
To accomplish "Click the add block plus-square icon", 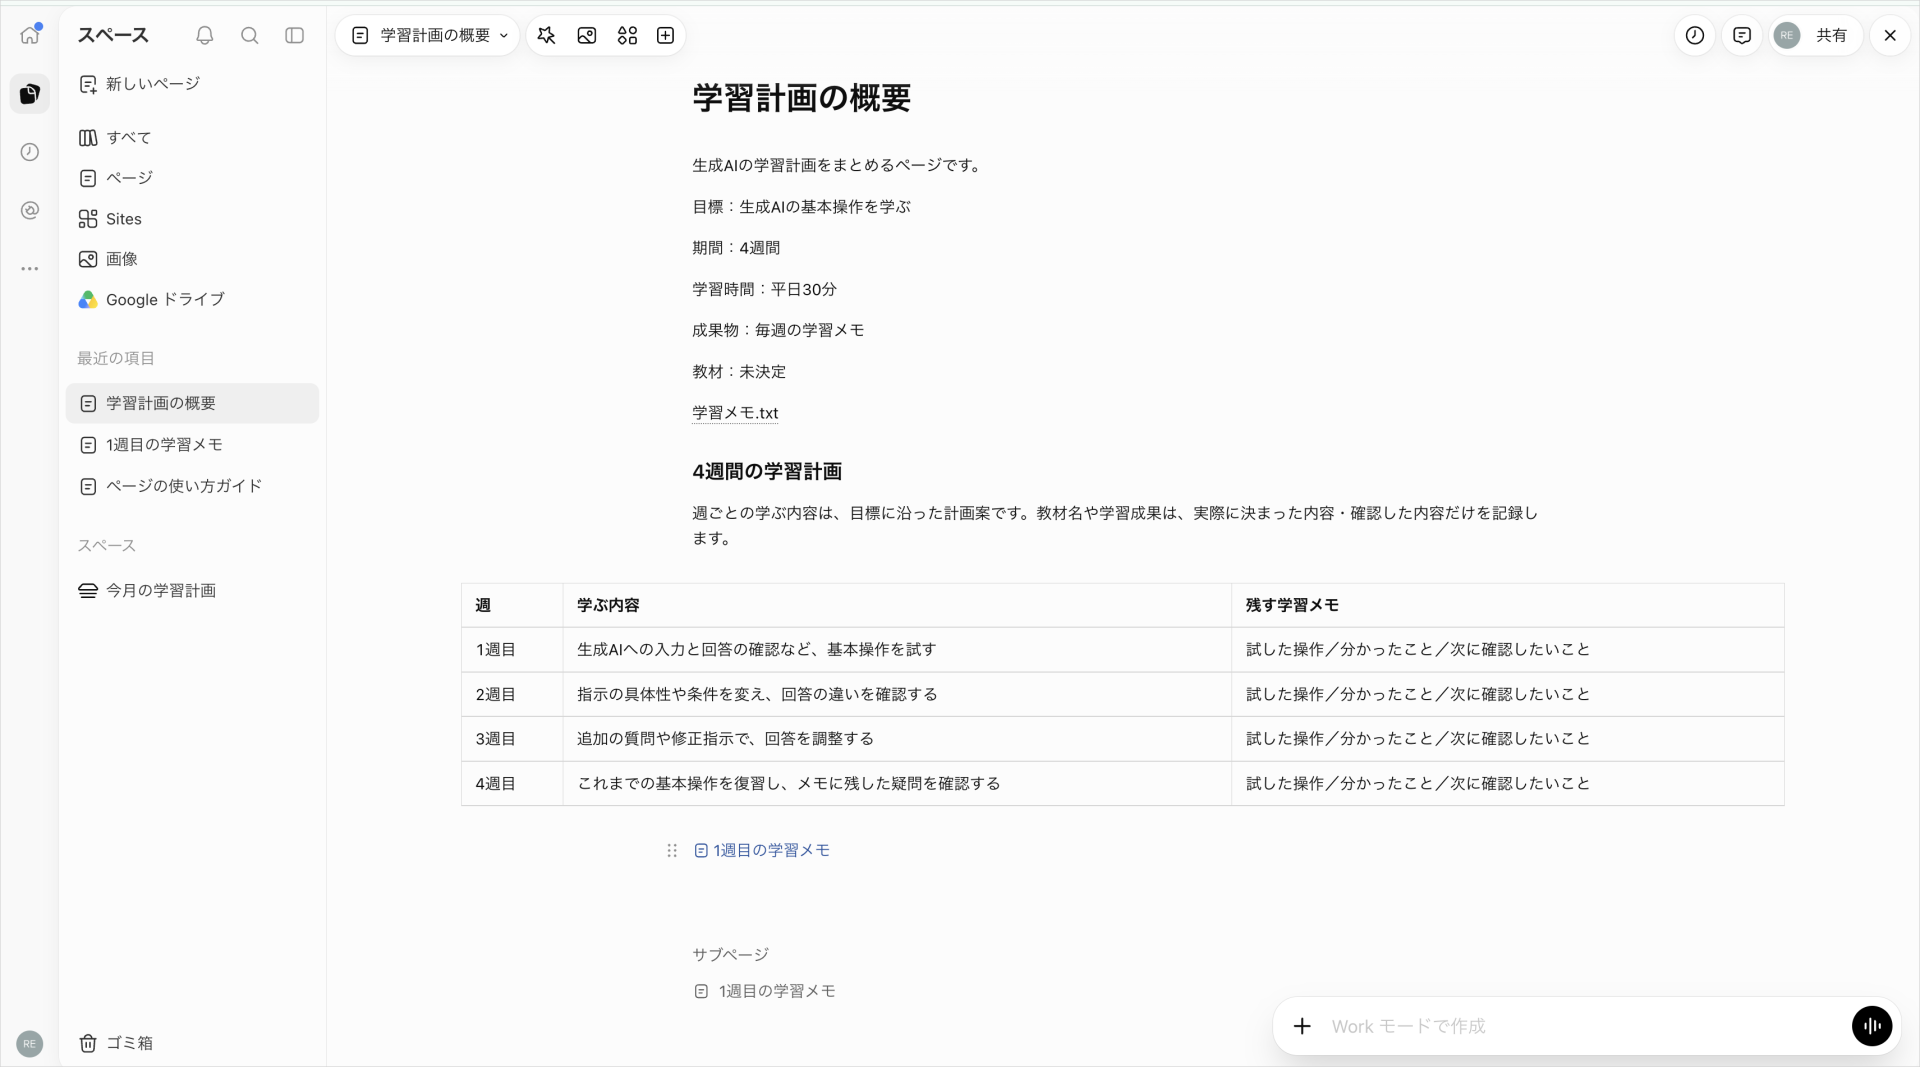I will coord(665,35).
